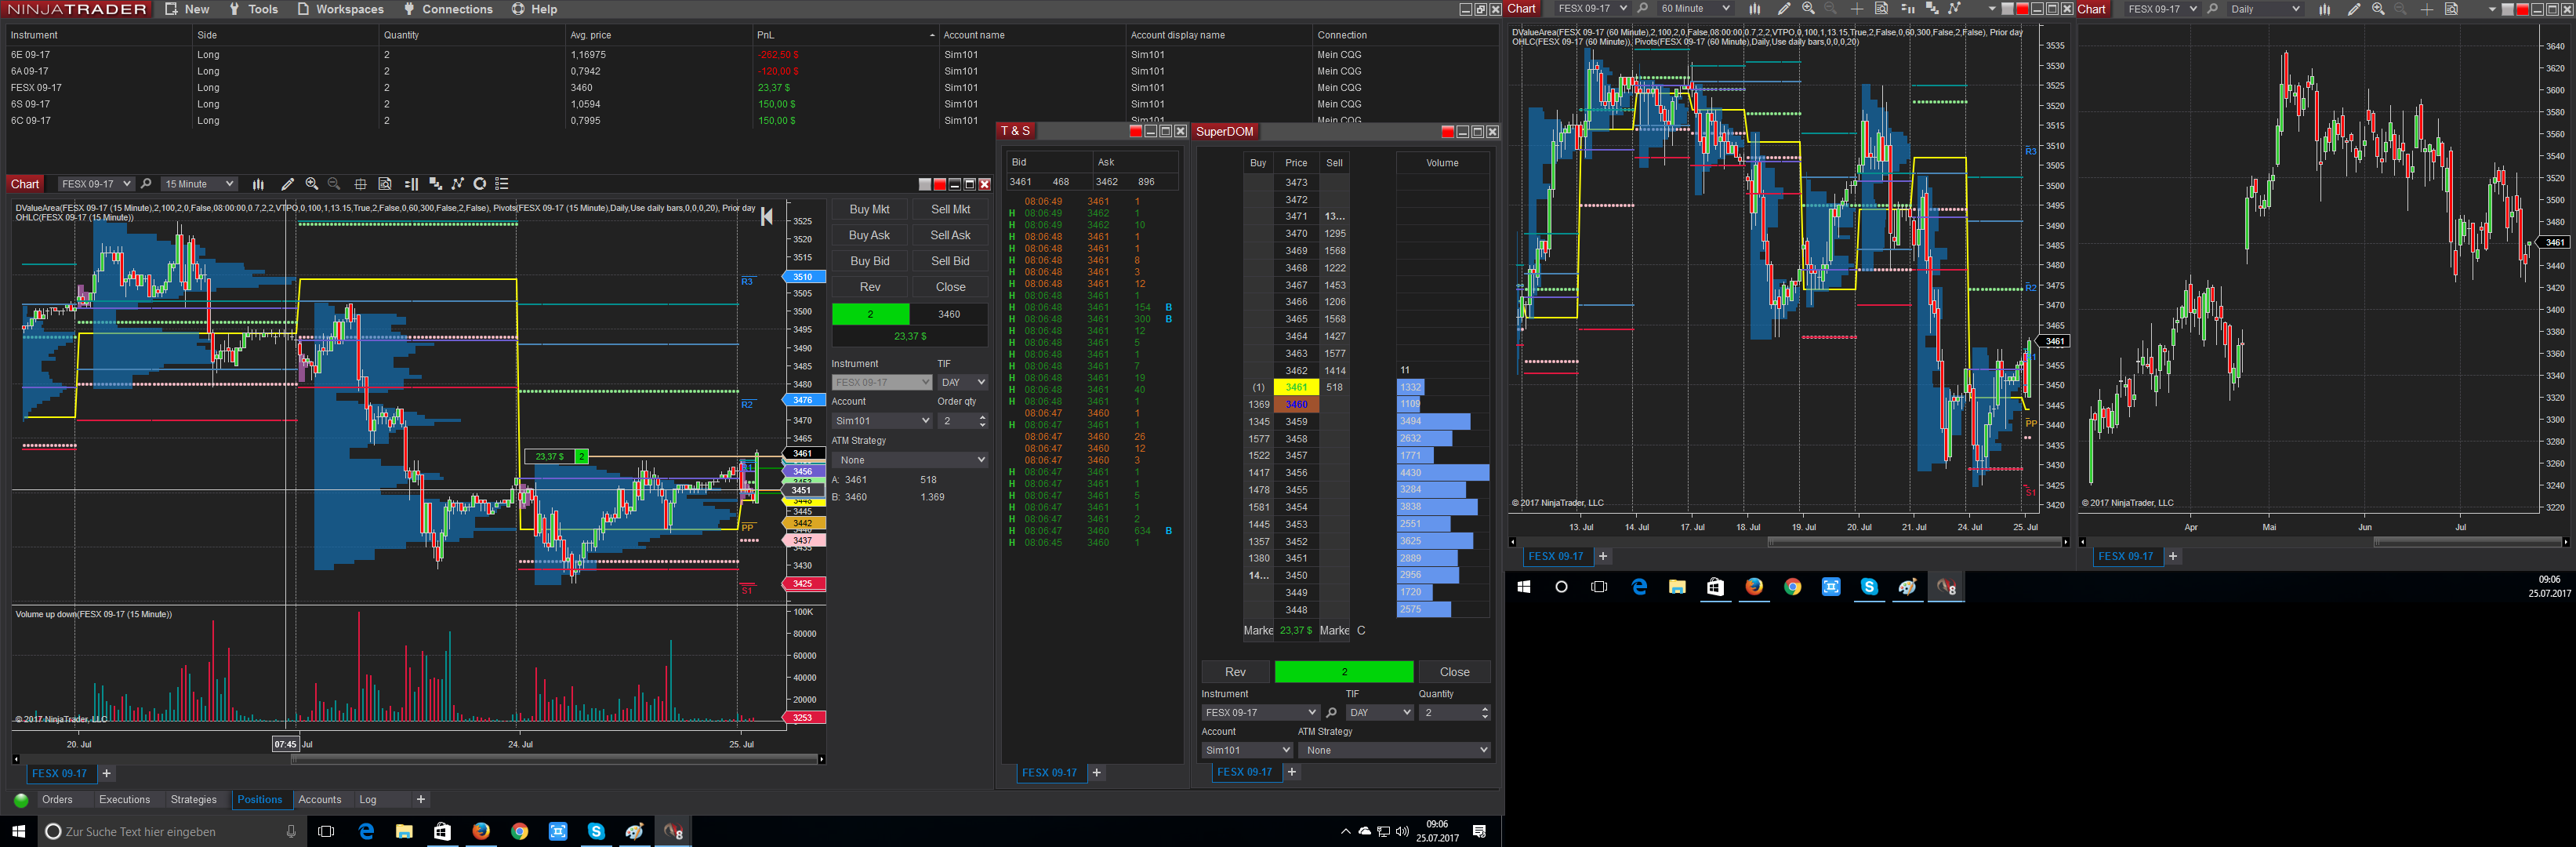2576x847 pixels.
Task: Open ATM Strategy dropdown in Chart Trader
Action: click(910, 460)
